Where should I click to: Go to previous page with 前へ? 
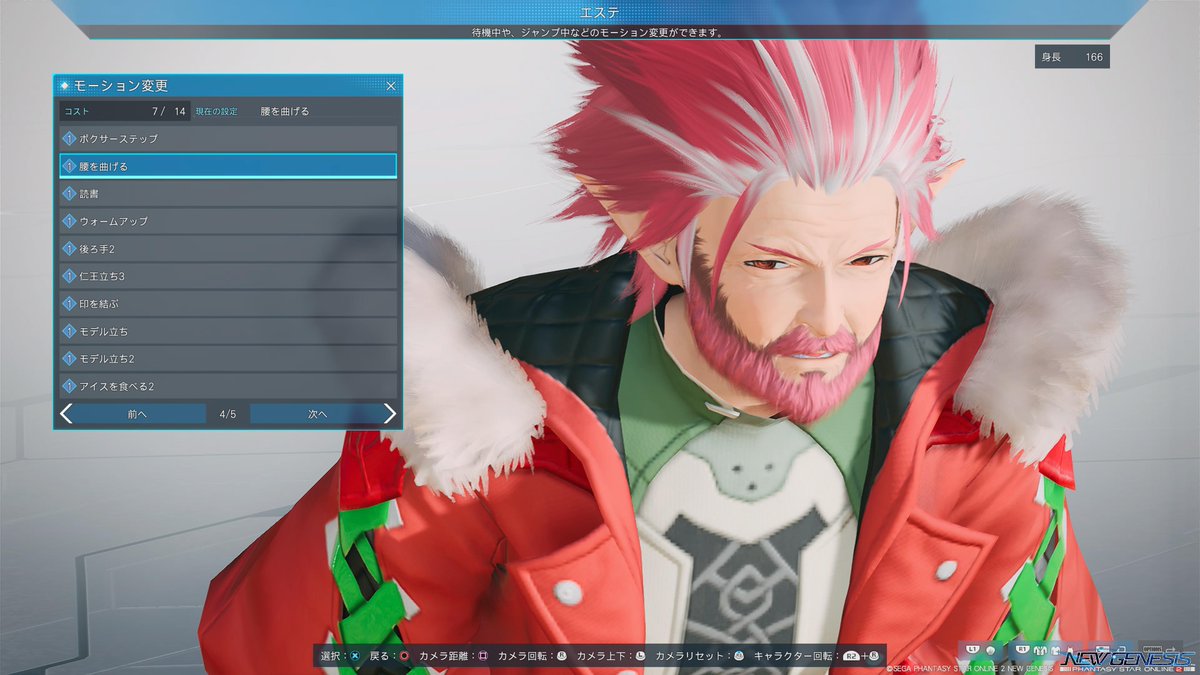pos(132,414)
